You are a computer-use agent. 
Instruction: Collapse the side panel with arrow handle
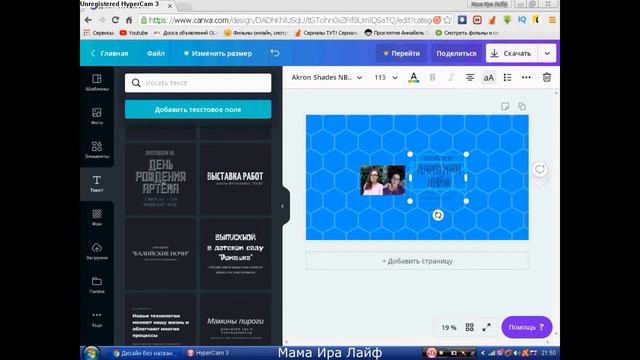[282, 206]
